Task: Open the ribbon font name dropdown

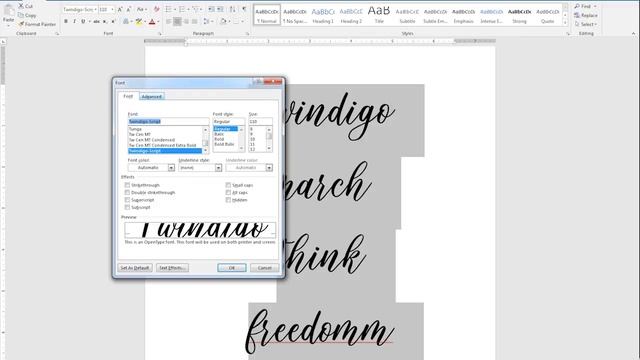Action: (x=96, y=9)
